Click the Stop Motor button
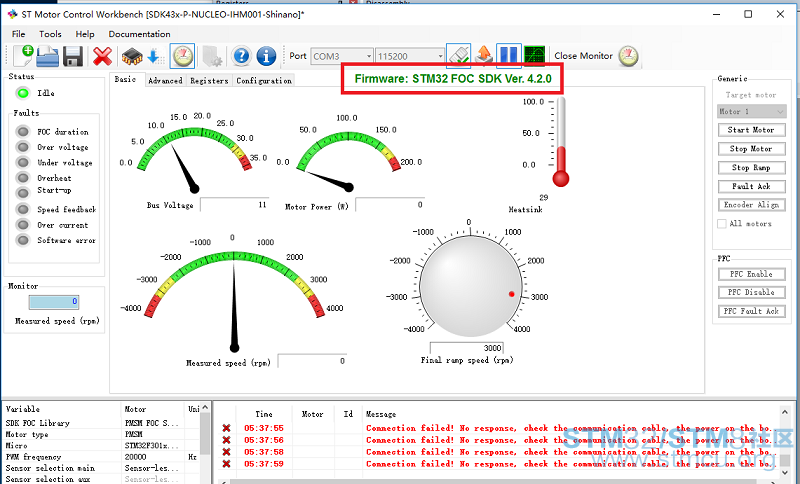Screen dimensions: 800x484 pyautogui.click(x=751, y=149)
